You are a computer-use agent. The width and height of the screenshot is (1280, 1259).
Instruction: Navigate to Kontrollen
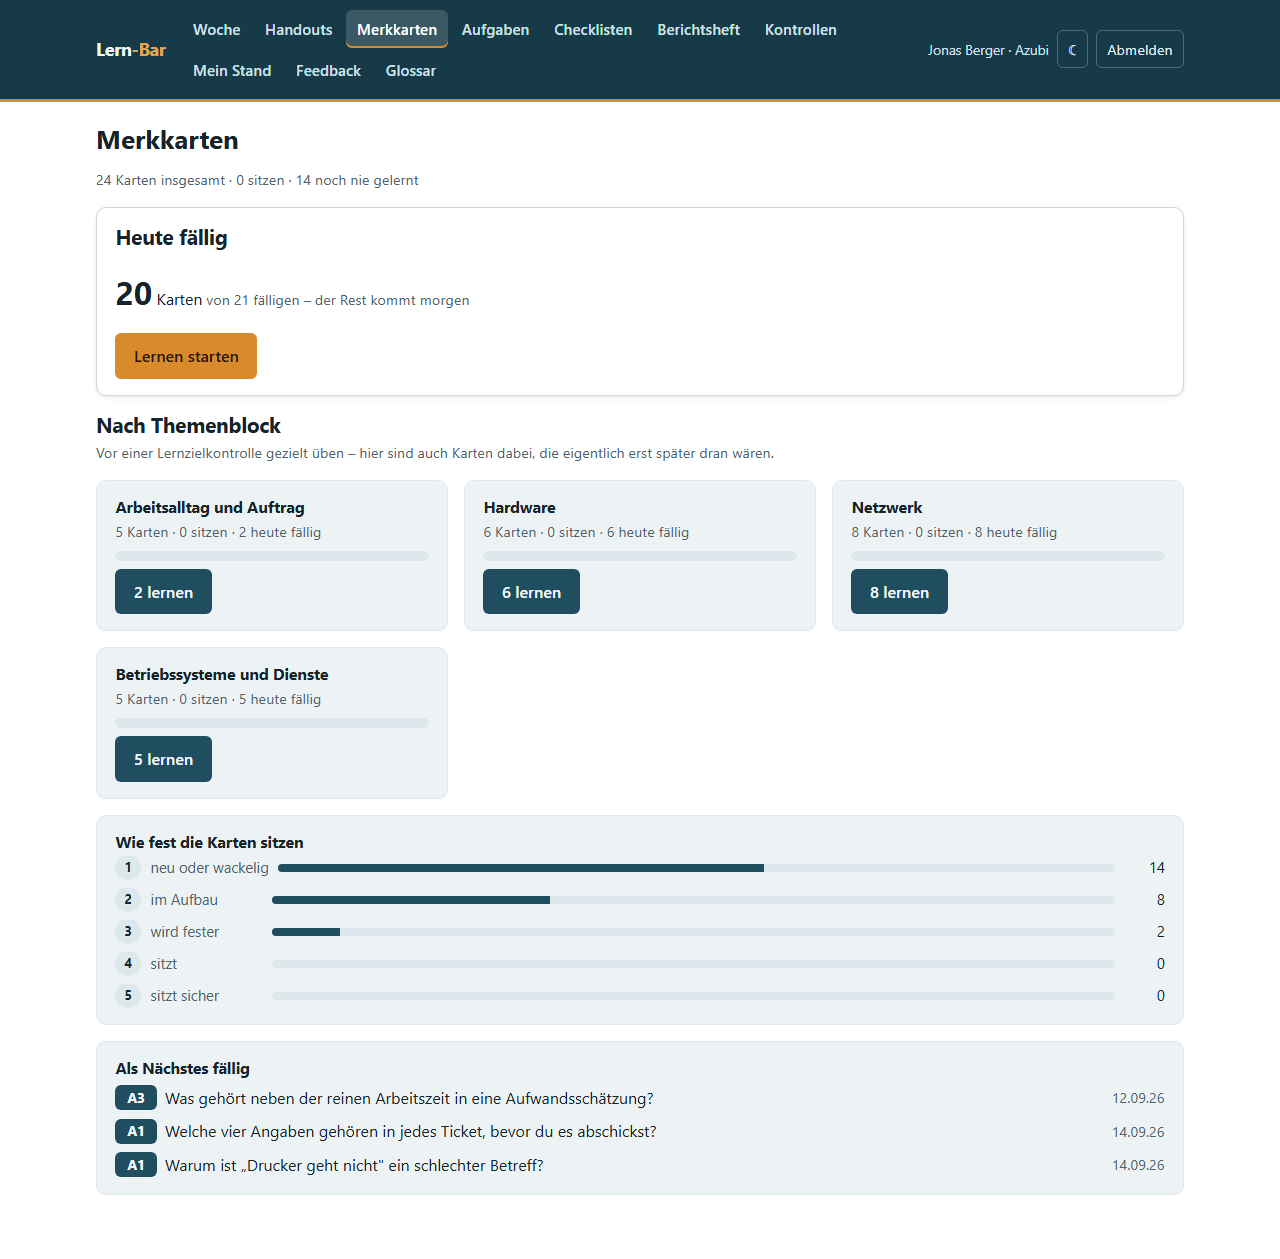pyautogui.click(x=800, y=29)
